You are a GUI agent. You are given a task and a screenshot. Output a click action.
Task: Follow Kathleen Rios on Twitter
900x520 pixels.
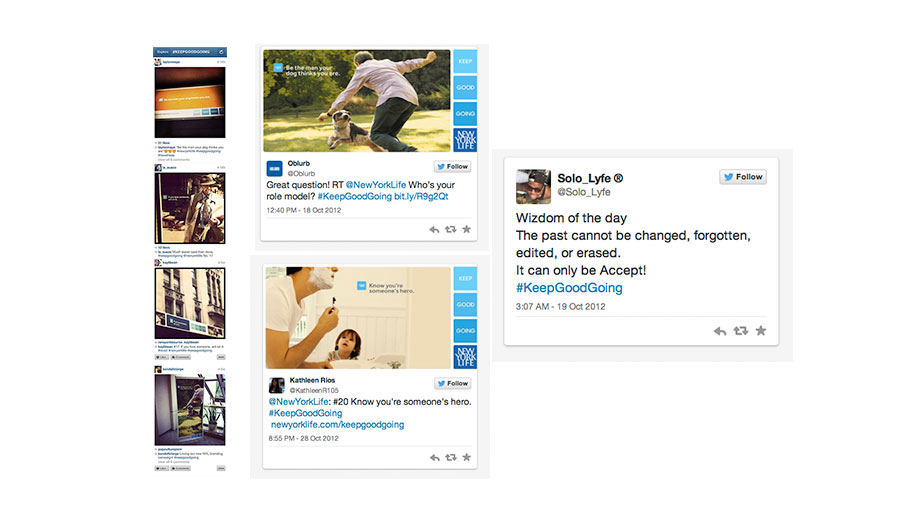tap(453, 383)
